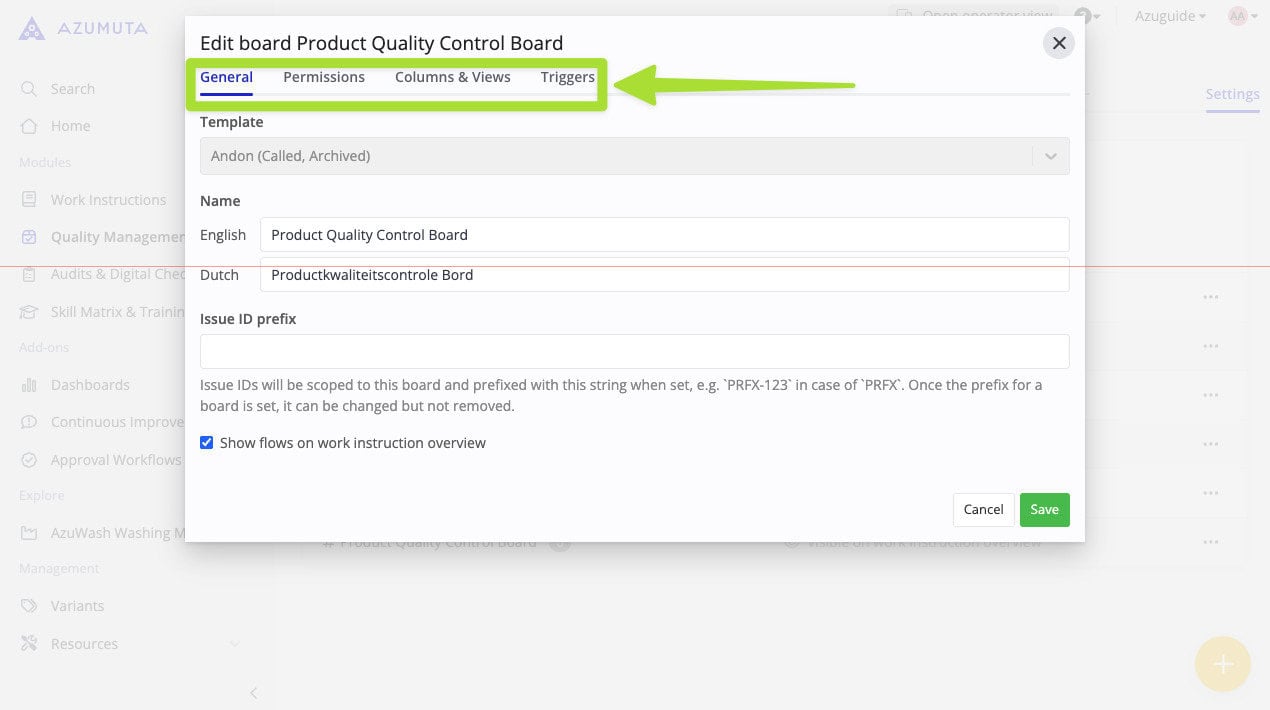Viewport: 1270px width, 710px height.
Task: Expand the Resources section chevron
Action: point(235,644)
